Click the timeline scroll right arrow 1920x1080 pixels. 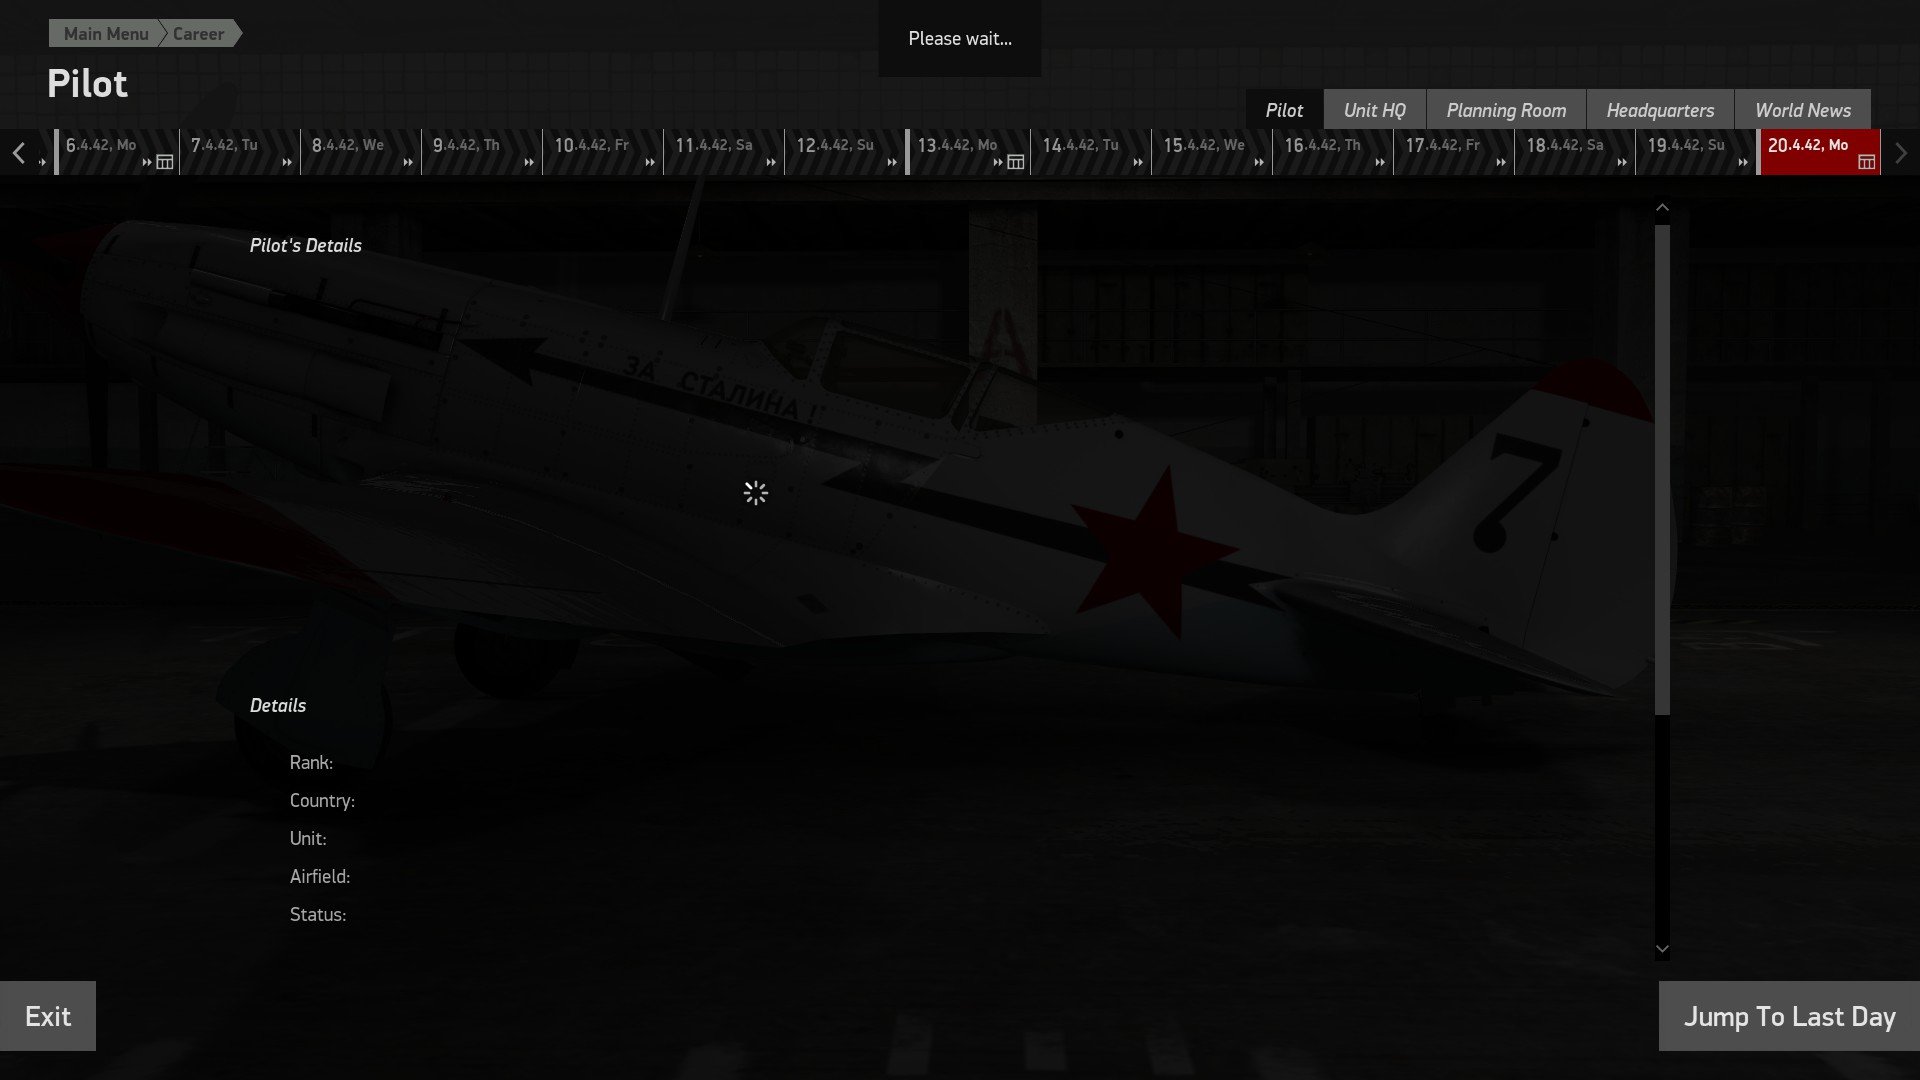(1900, 153)
